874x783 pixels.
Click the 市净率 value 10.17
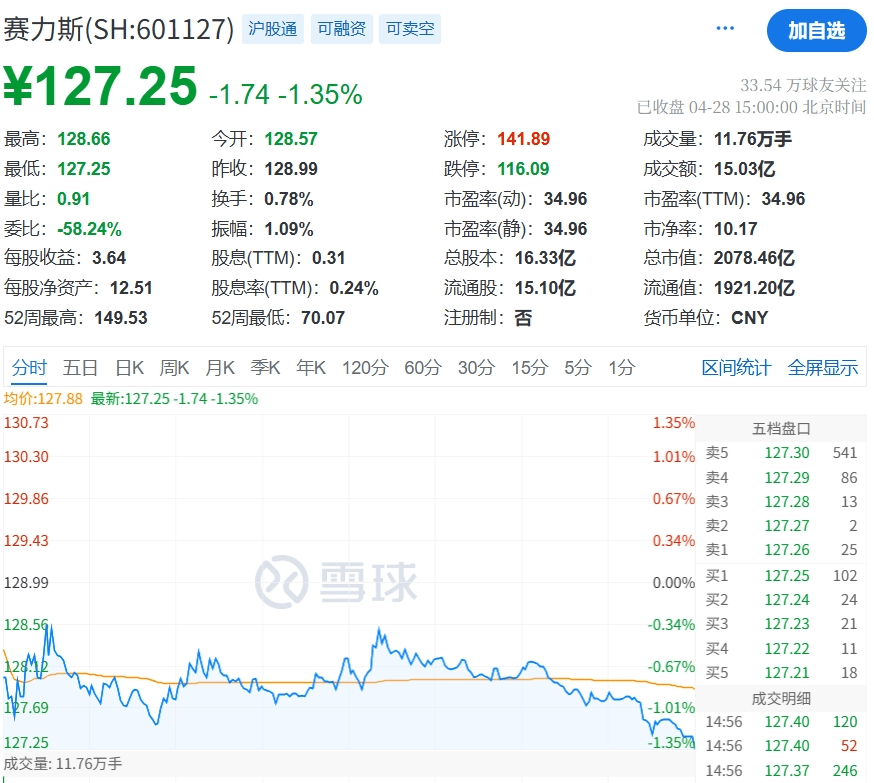click(736, 229)
